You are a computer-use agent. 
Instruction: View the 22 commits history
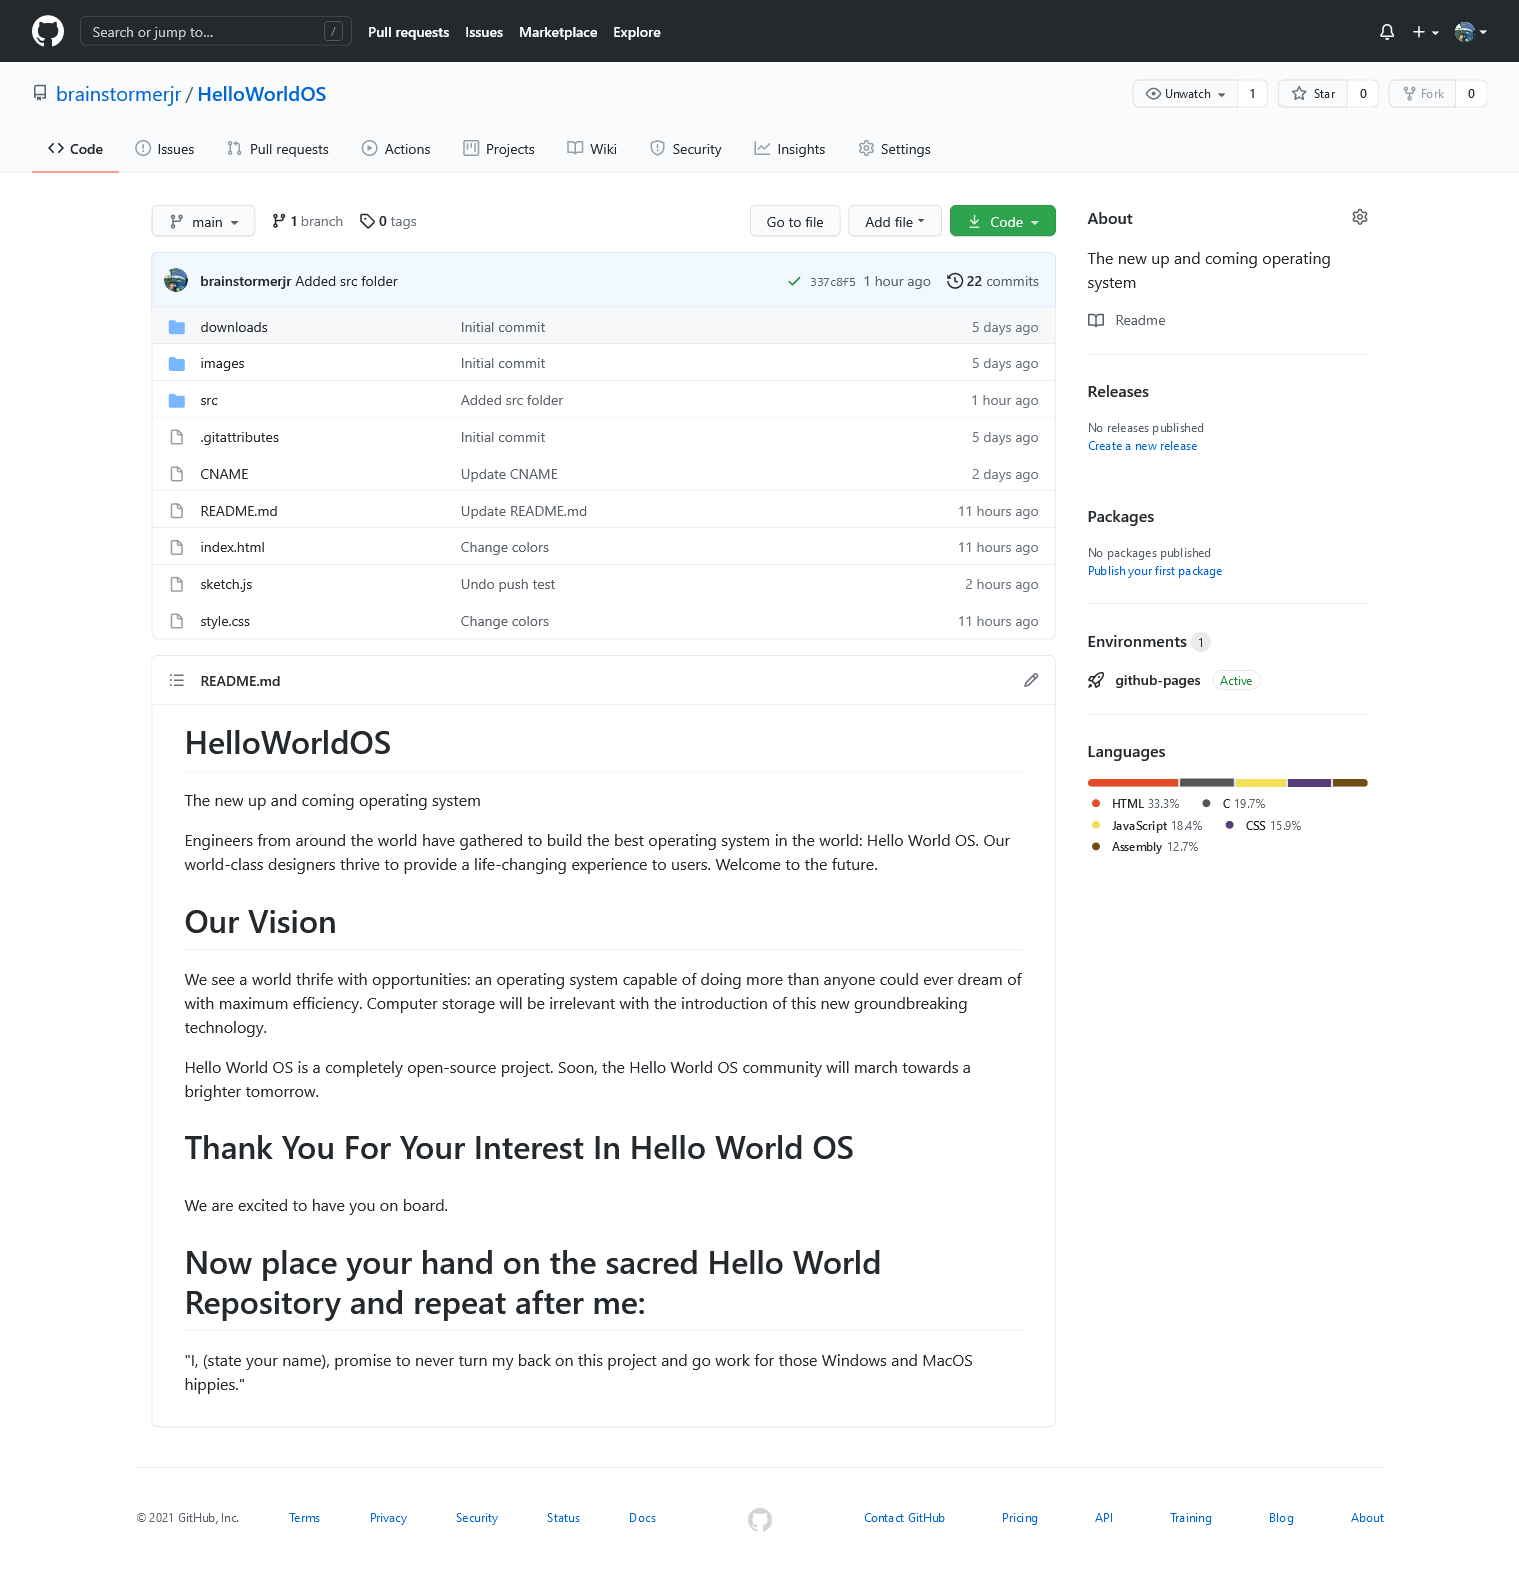[993, 281]
